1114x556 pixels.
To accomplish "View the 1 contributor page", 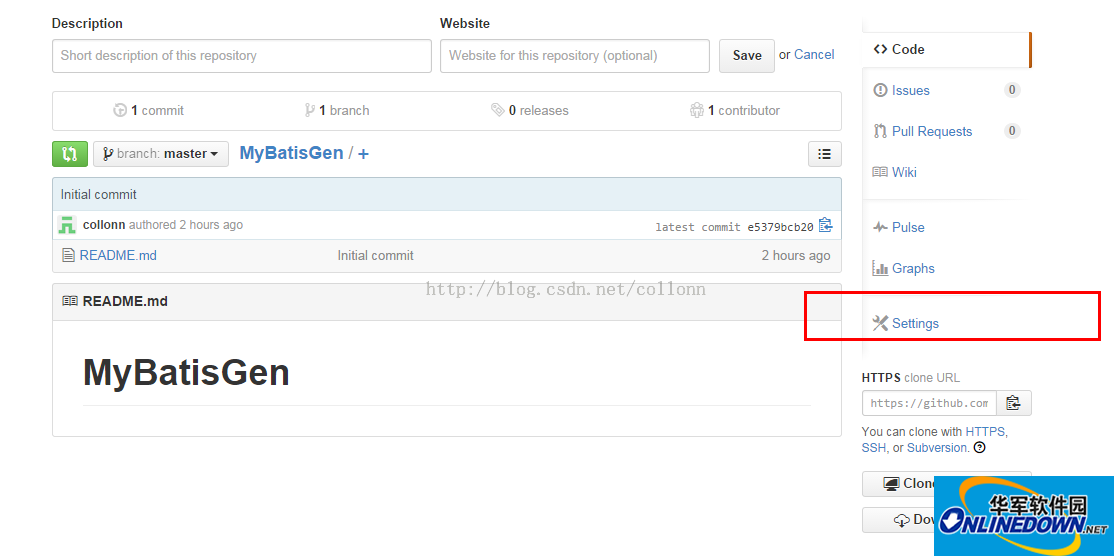I will 735,110.
